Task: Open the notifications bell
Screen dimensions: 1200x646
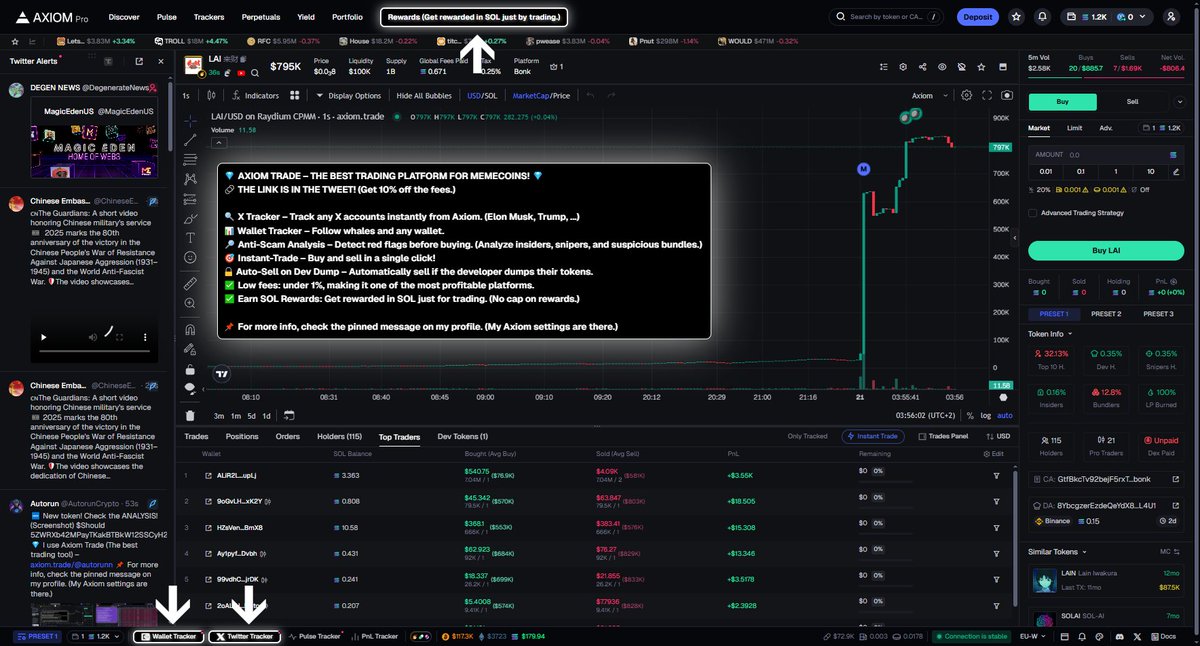Action: click(1043, 17)
